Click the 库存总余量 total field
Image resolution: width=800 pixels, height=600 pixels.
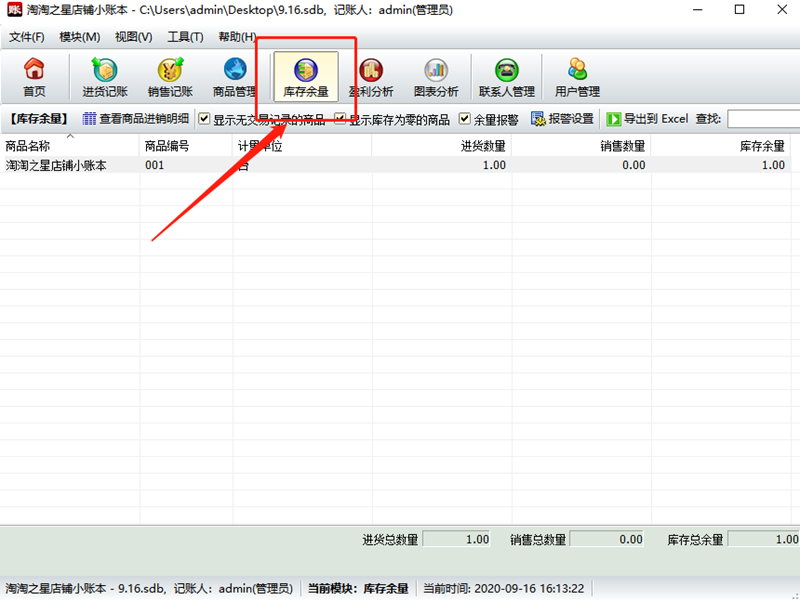763,539
